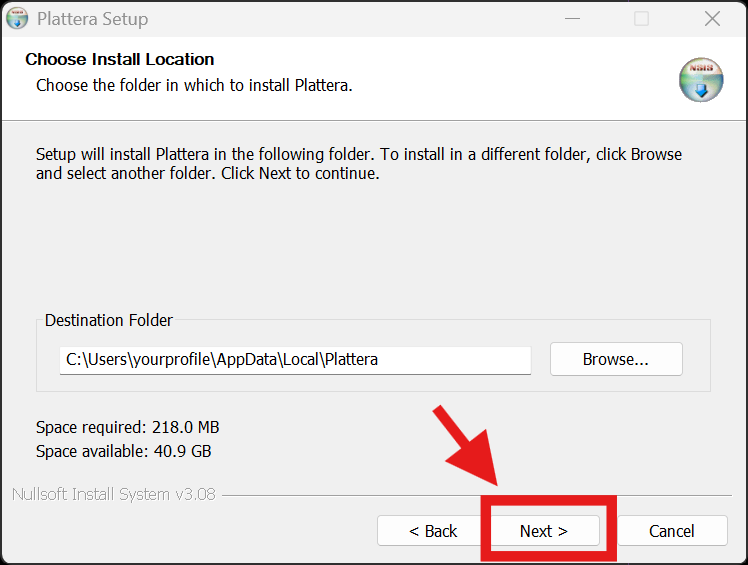Select the "Space available: 40.9 GB" text

click(x=124, y=451)
